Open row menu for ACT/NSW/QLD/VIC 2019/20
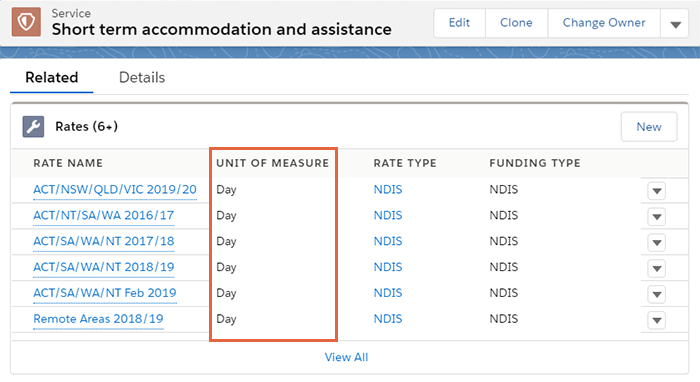The image size is (700, 382). coord(656,191)
